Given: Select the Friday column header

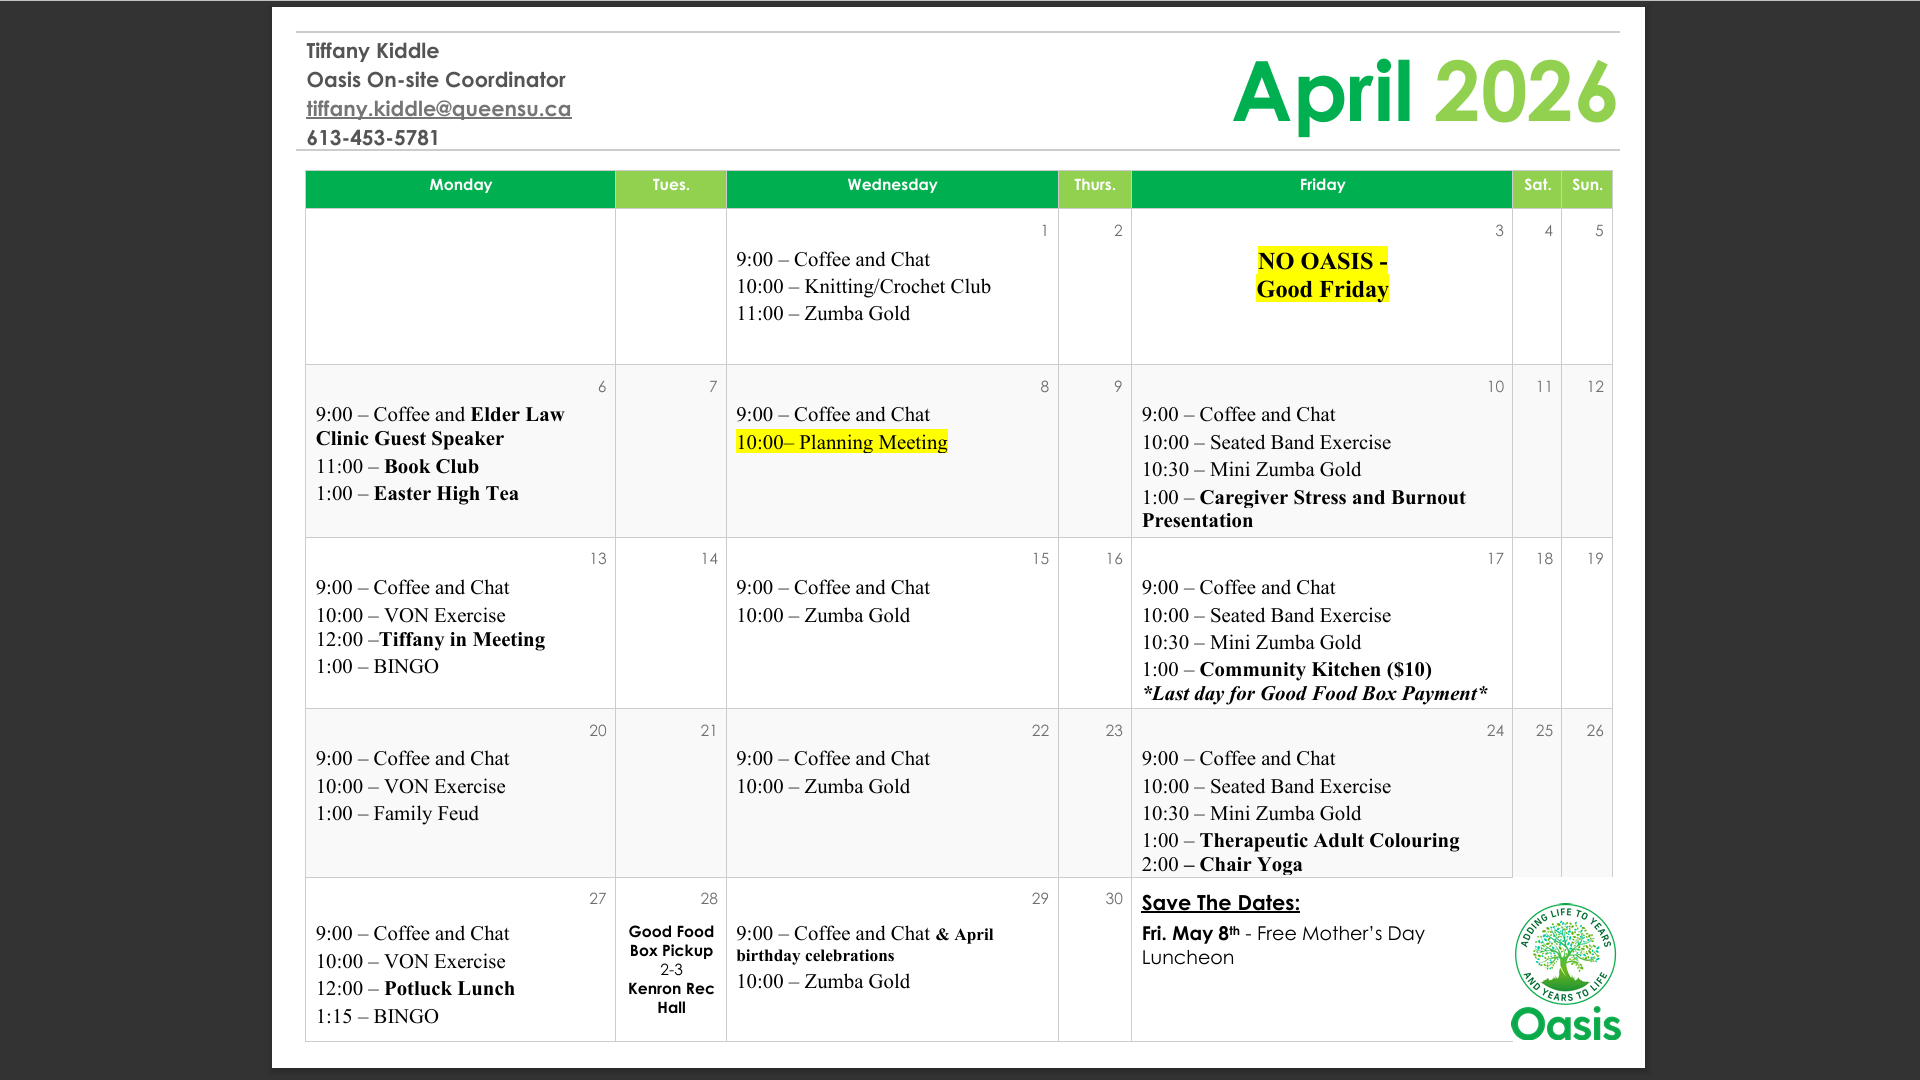Looking at the screenshot, I should point(1321,185).
